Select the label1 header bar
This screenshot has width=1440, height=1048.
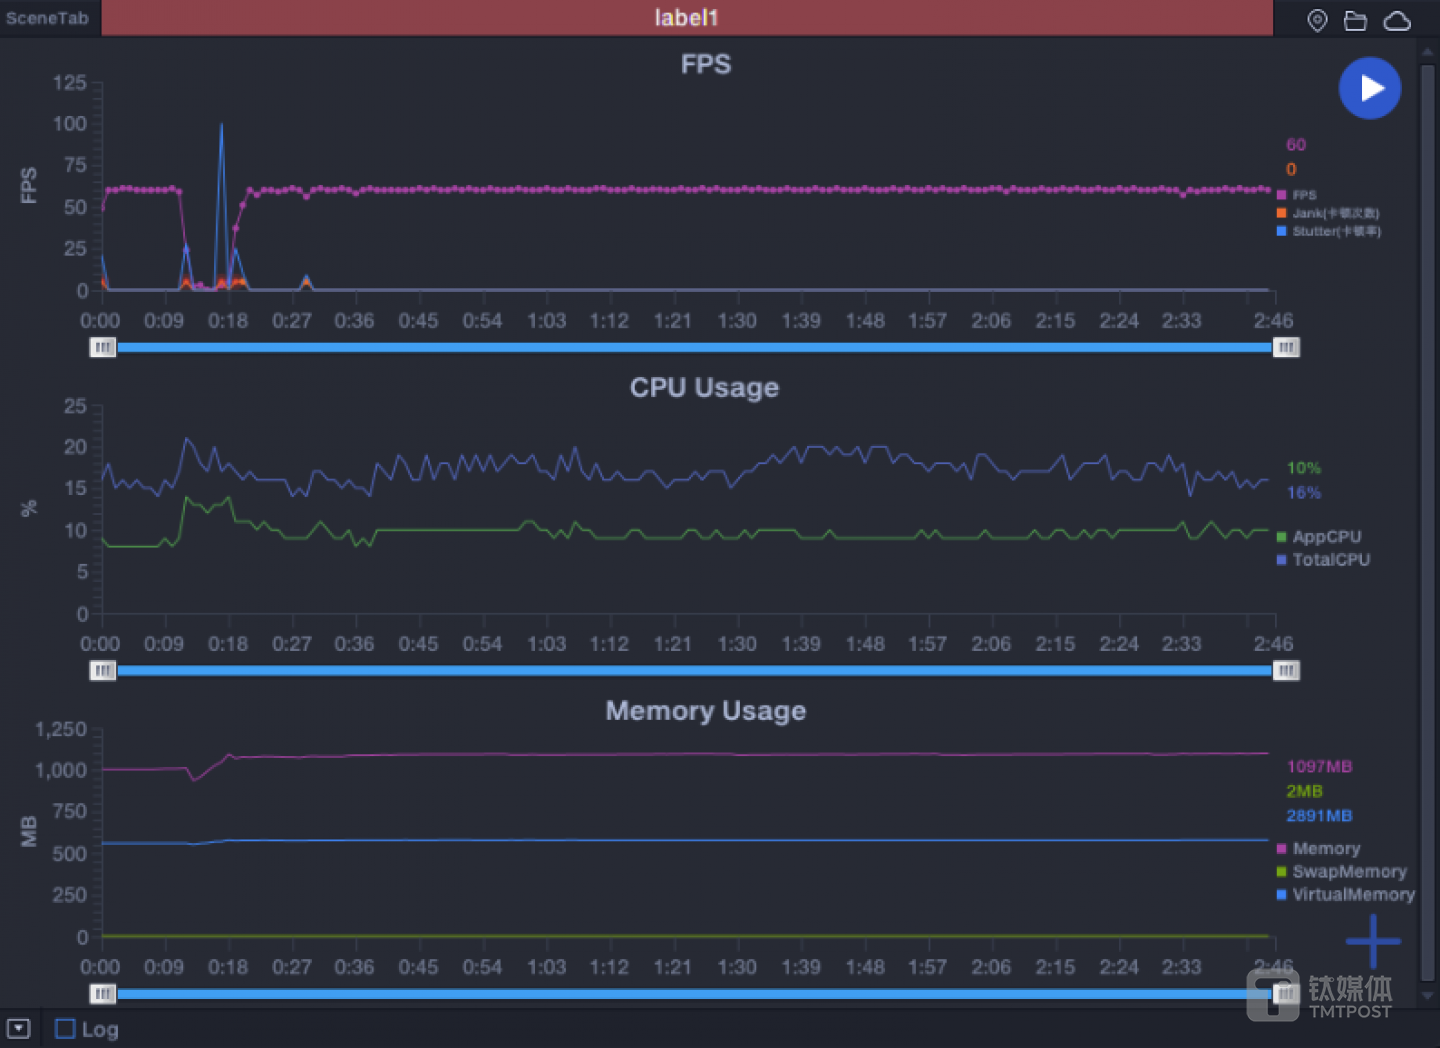[x=686, y=18]
